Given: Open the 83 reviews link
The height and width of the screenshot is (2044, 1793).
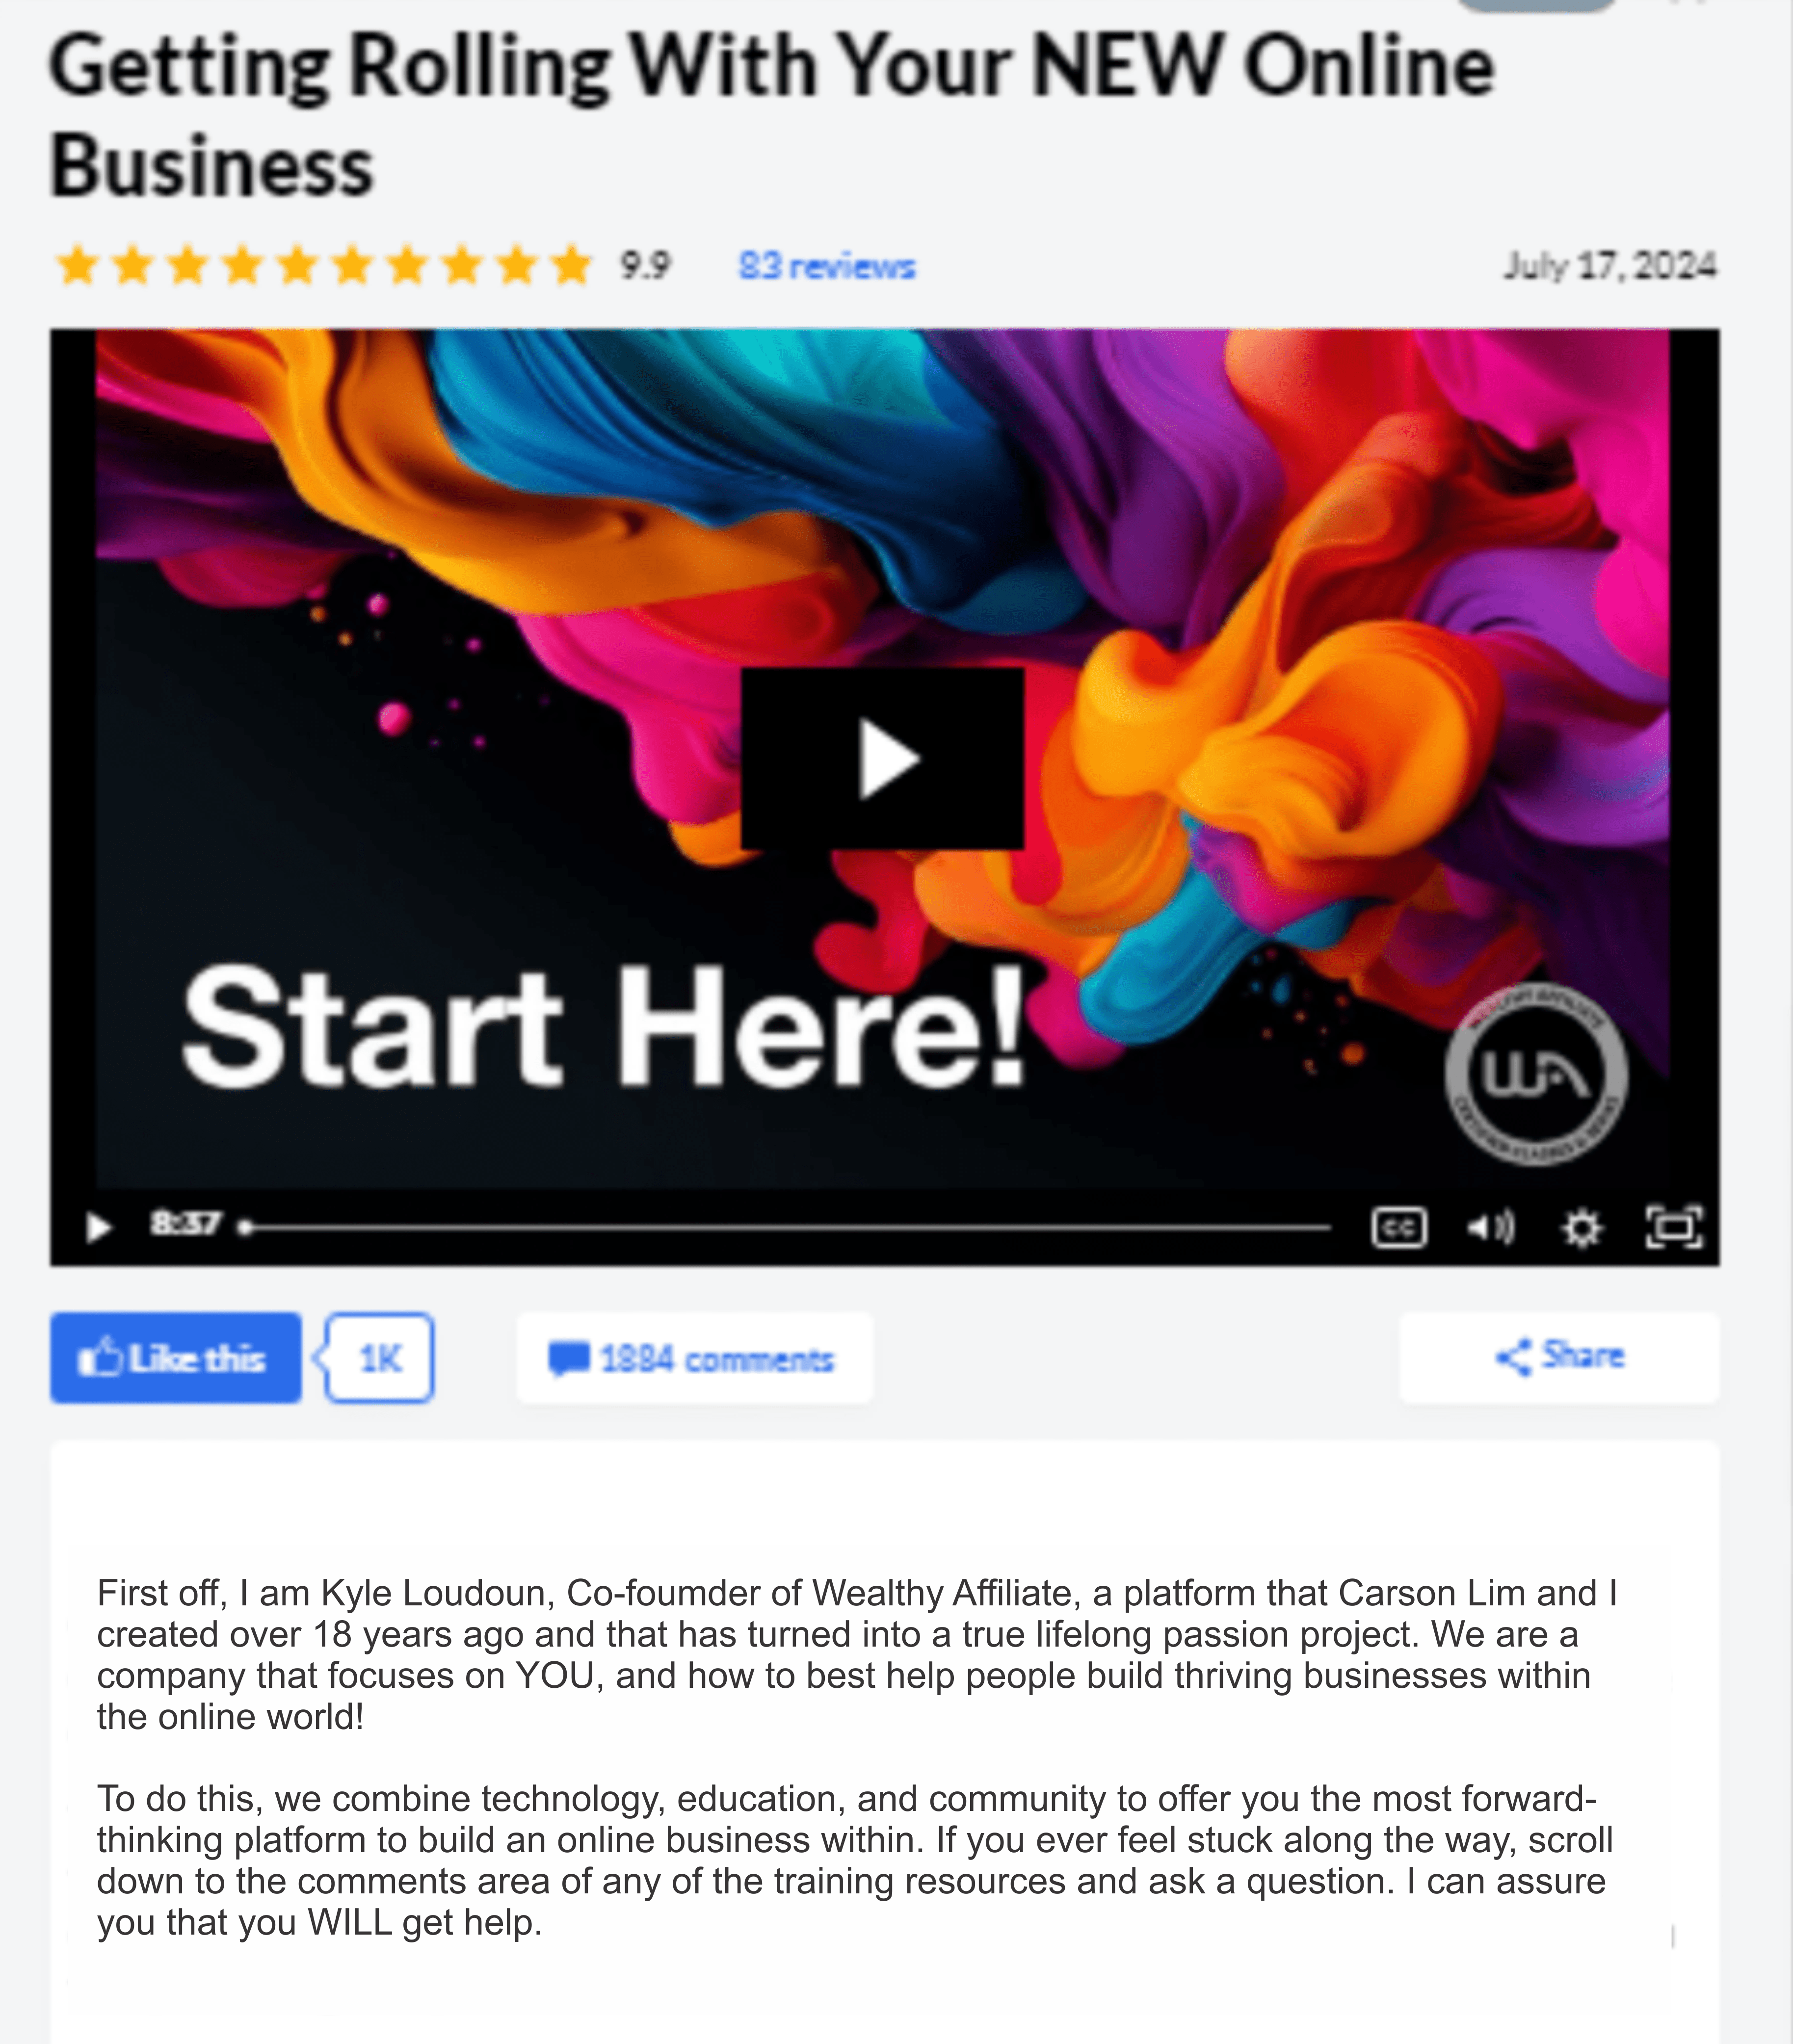Looking at the screenshot, I should (x=827, y=266).
